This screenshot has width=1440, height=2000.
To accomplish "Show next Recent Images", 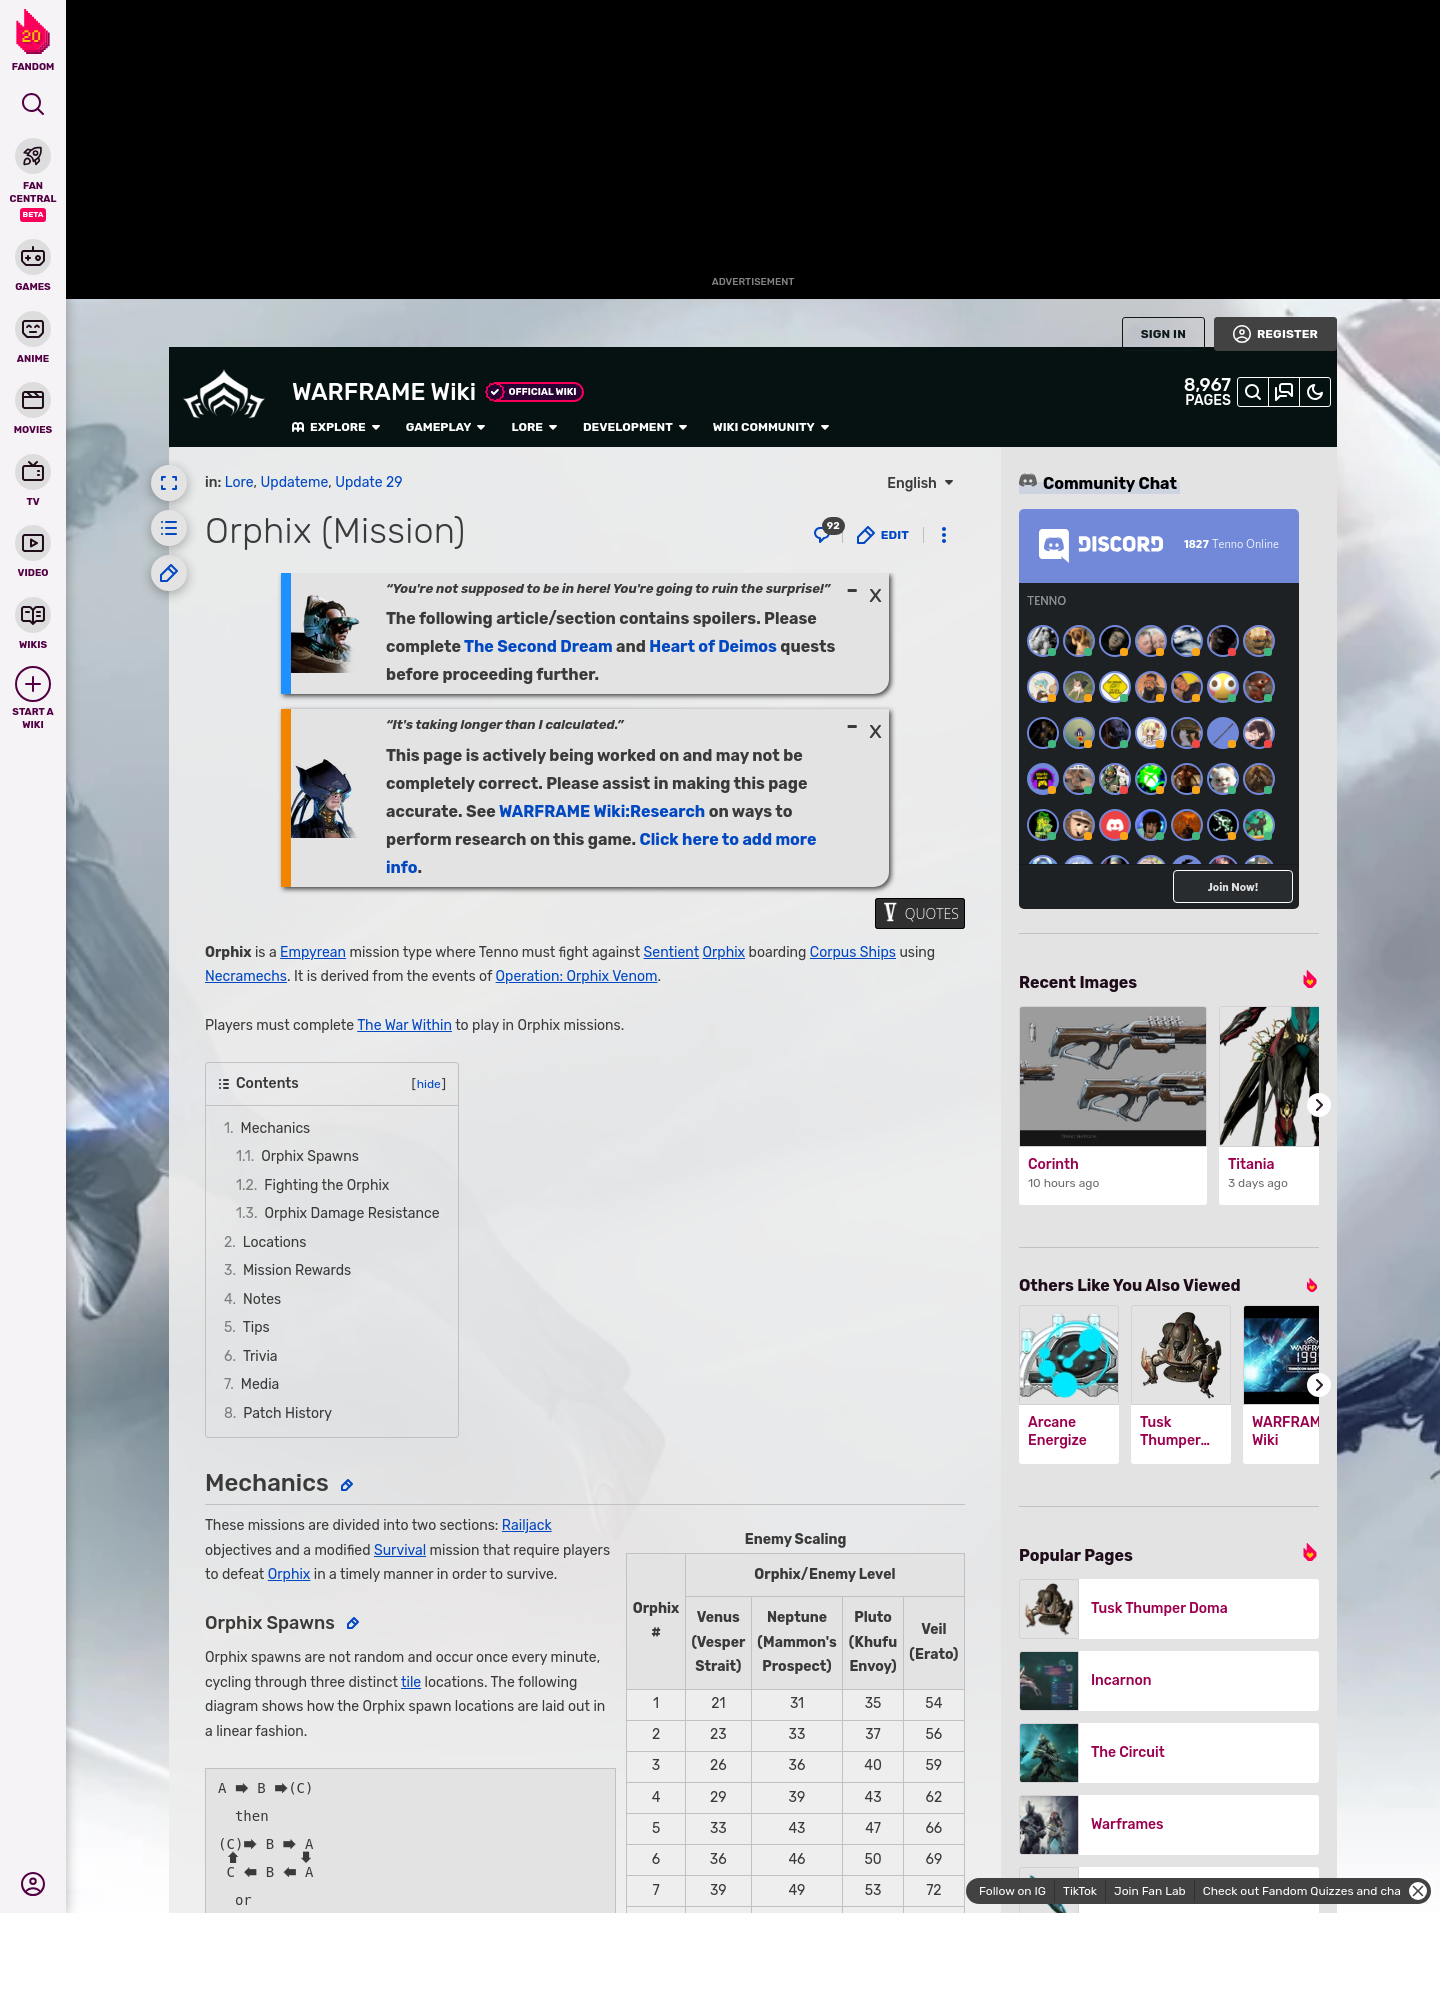I will point(1319,1105).
